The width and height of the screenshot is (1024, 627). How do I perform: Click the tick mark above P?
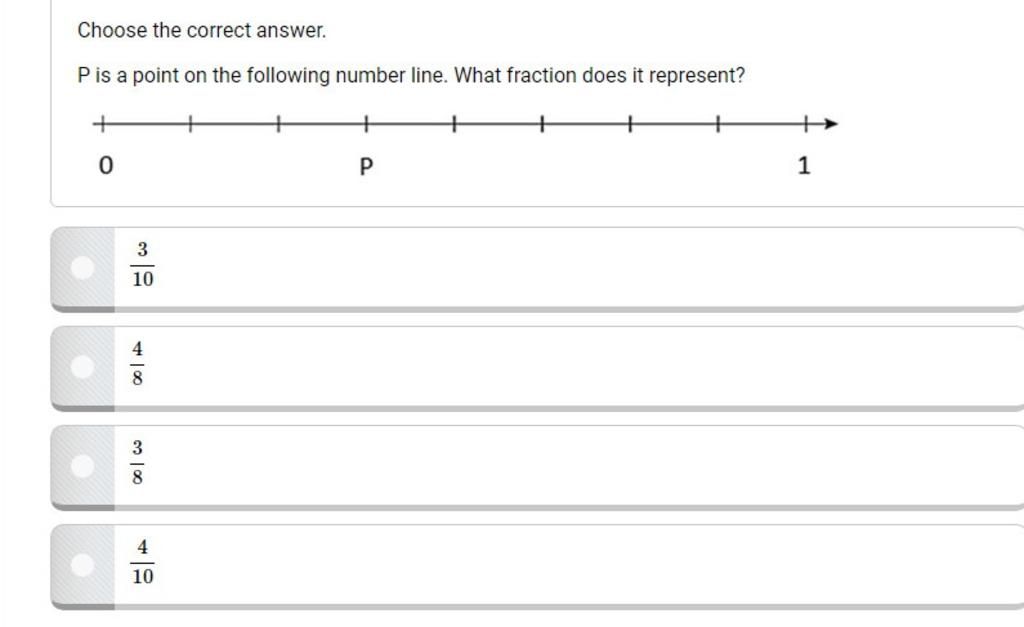point(366,123)
